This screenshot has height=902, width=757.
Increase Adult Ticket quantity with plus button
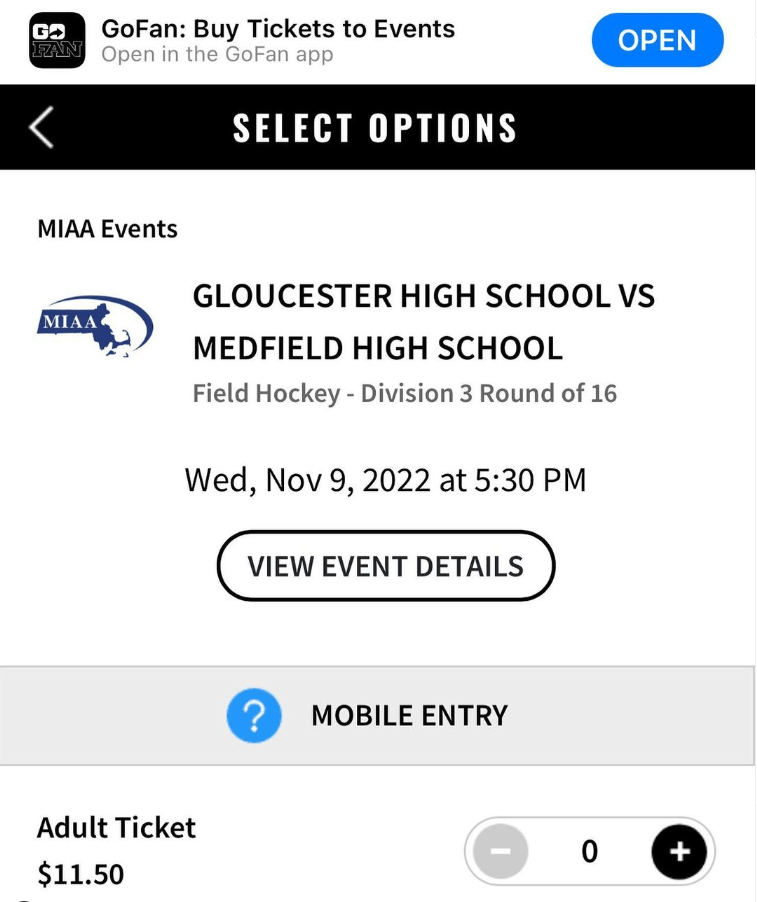pyautogui.click(x=679, y=852)
